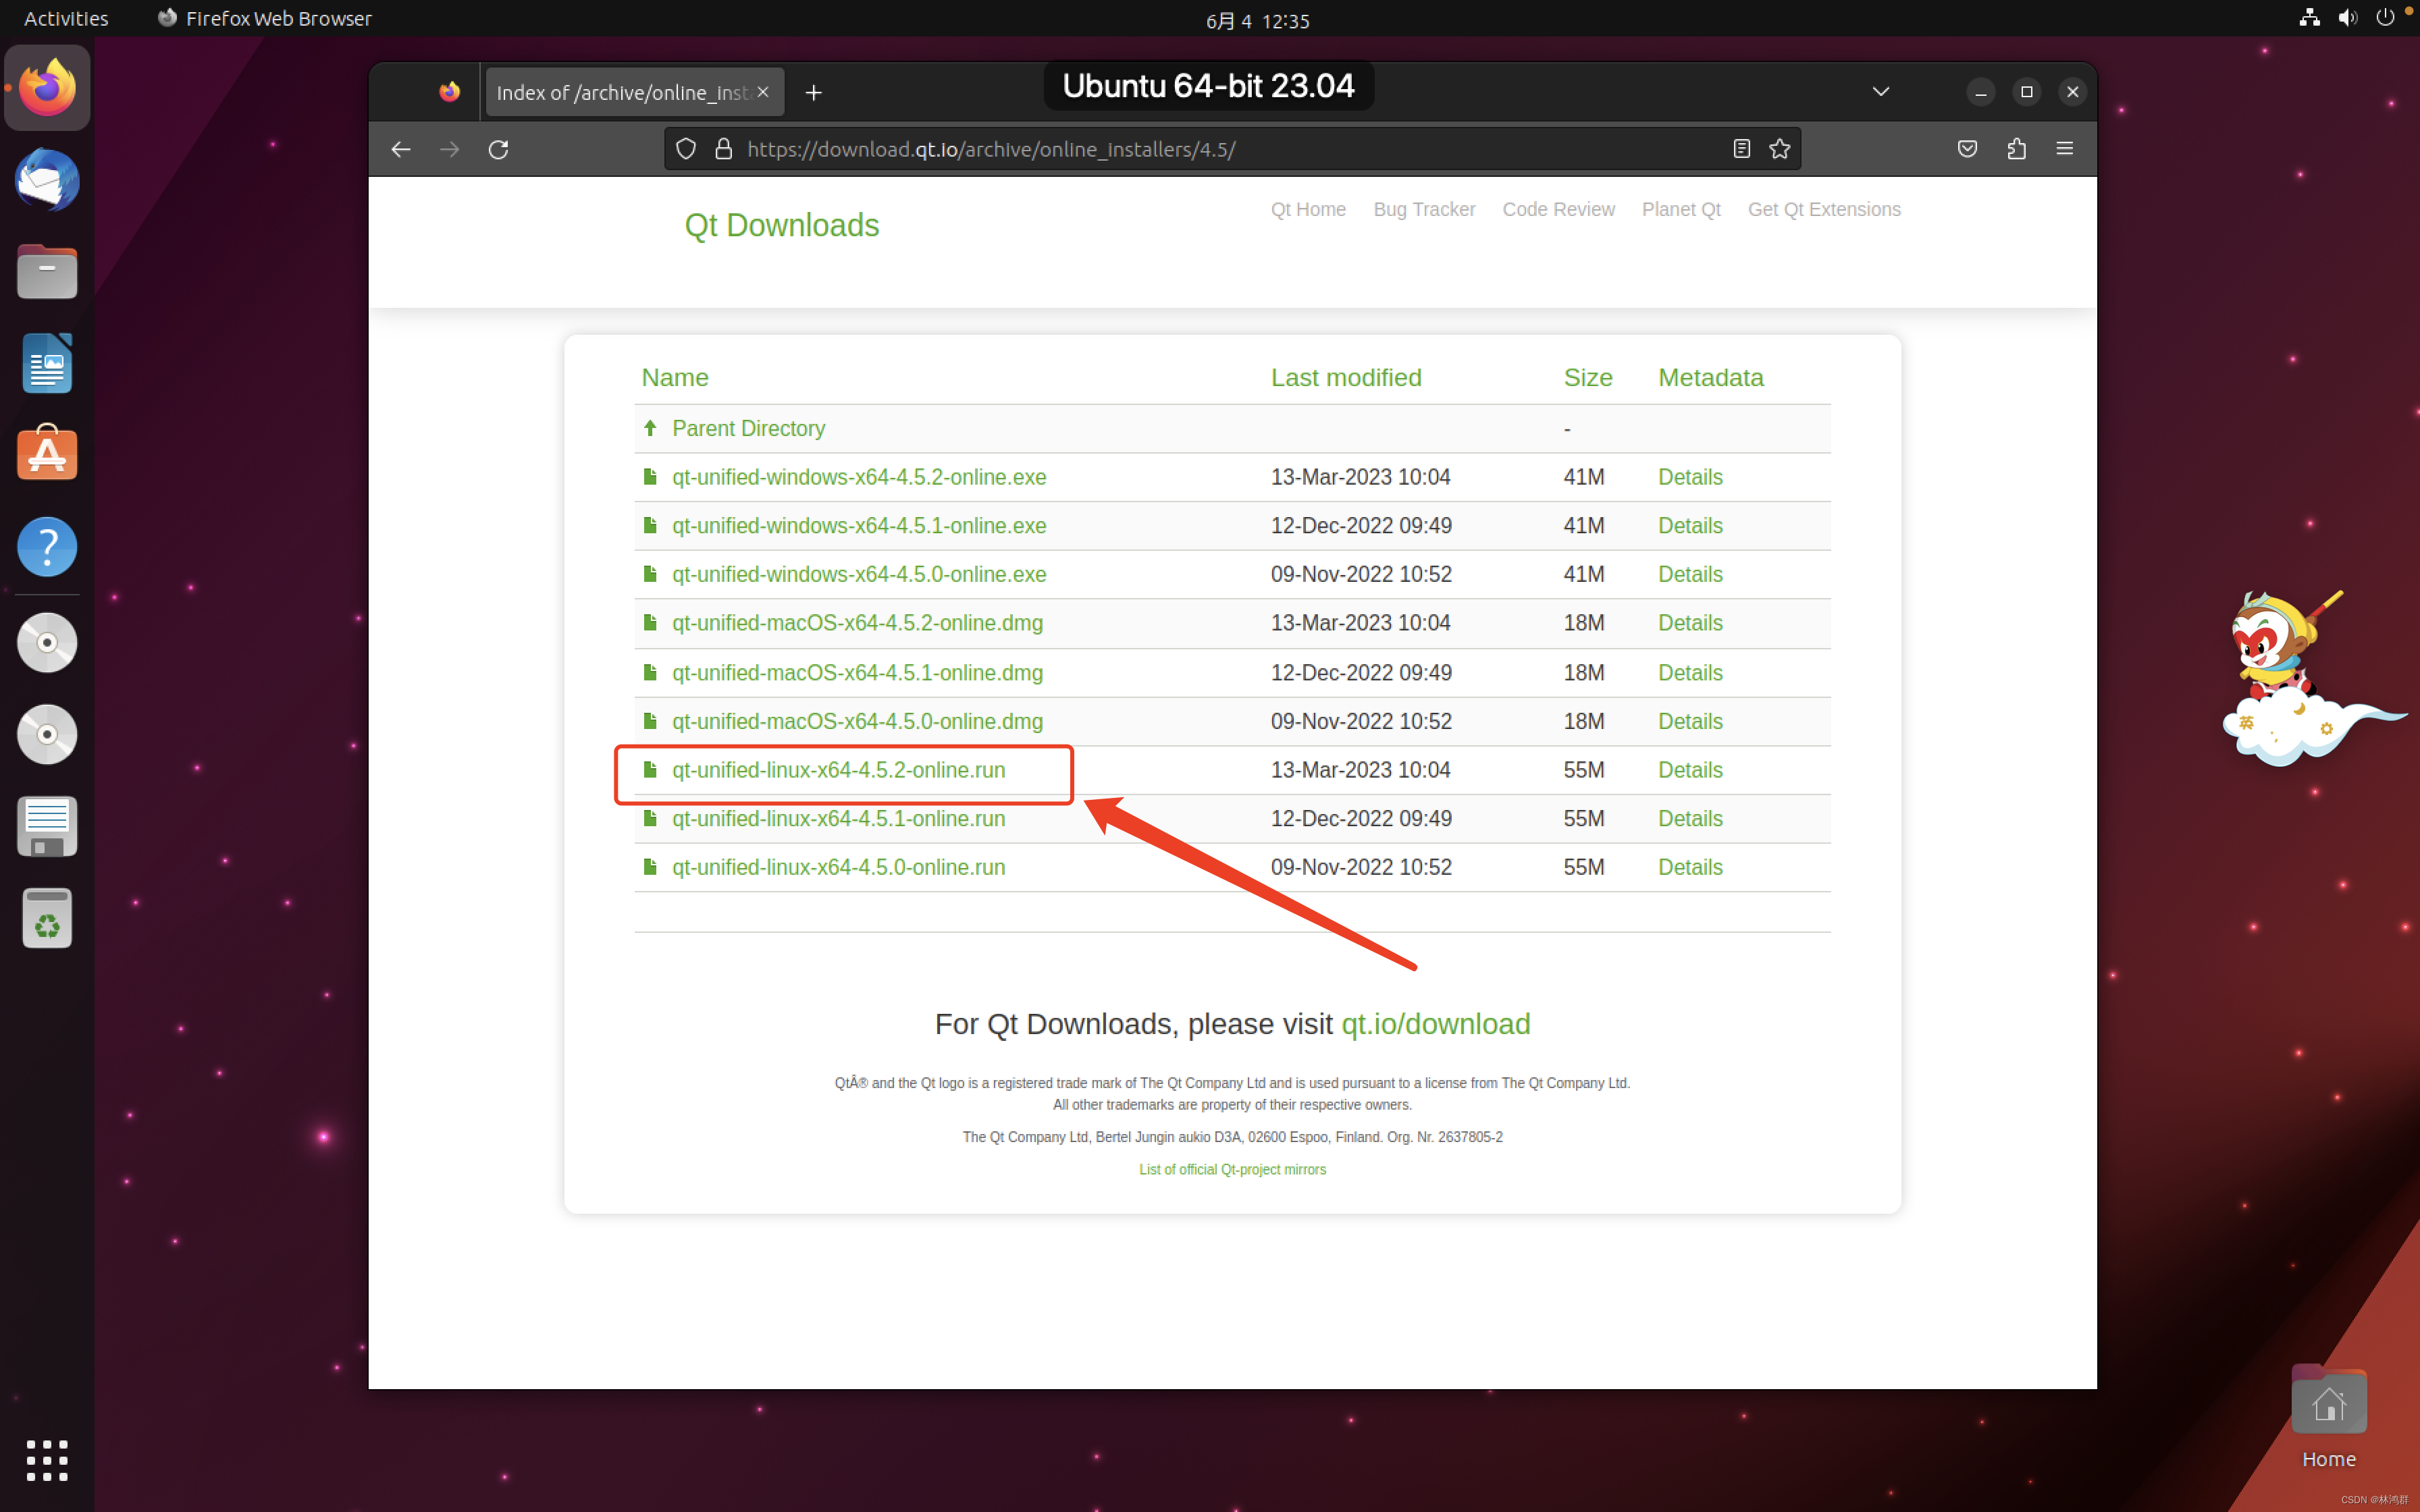Open Ubuntu Software from the dock
Viewport: 2420px width, 1512px height.
46,453
